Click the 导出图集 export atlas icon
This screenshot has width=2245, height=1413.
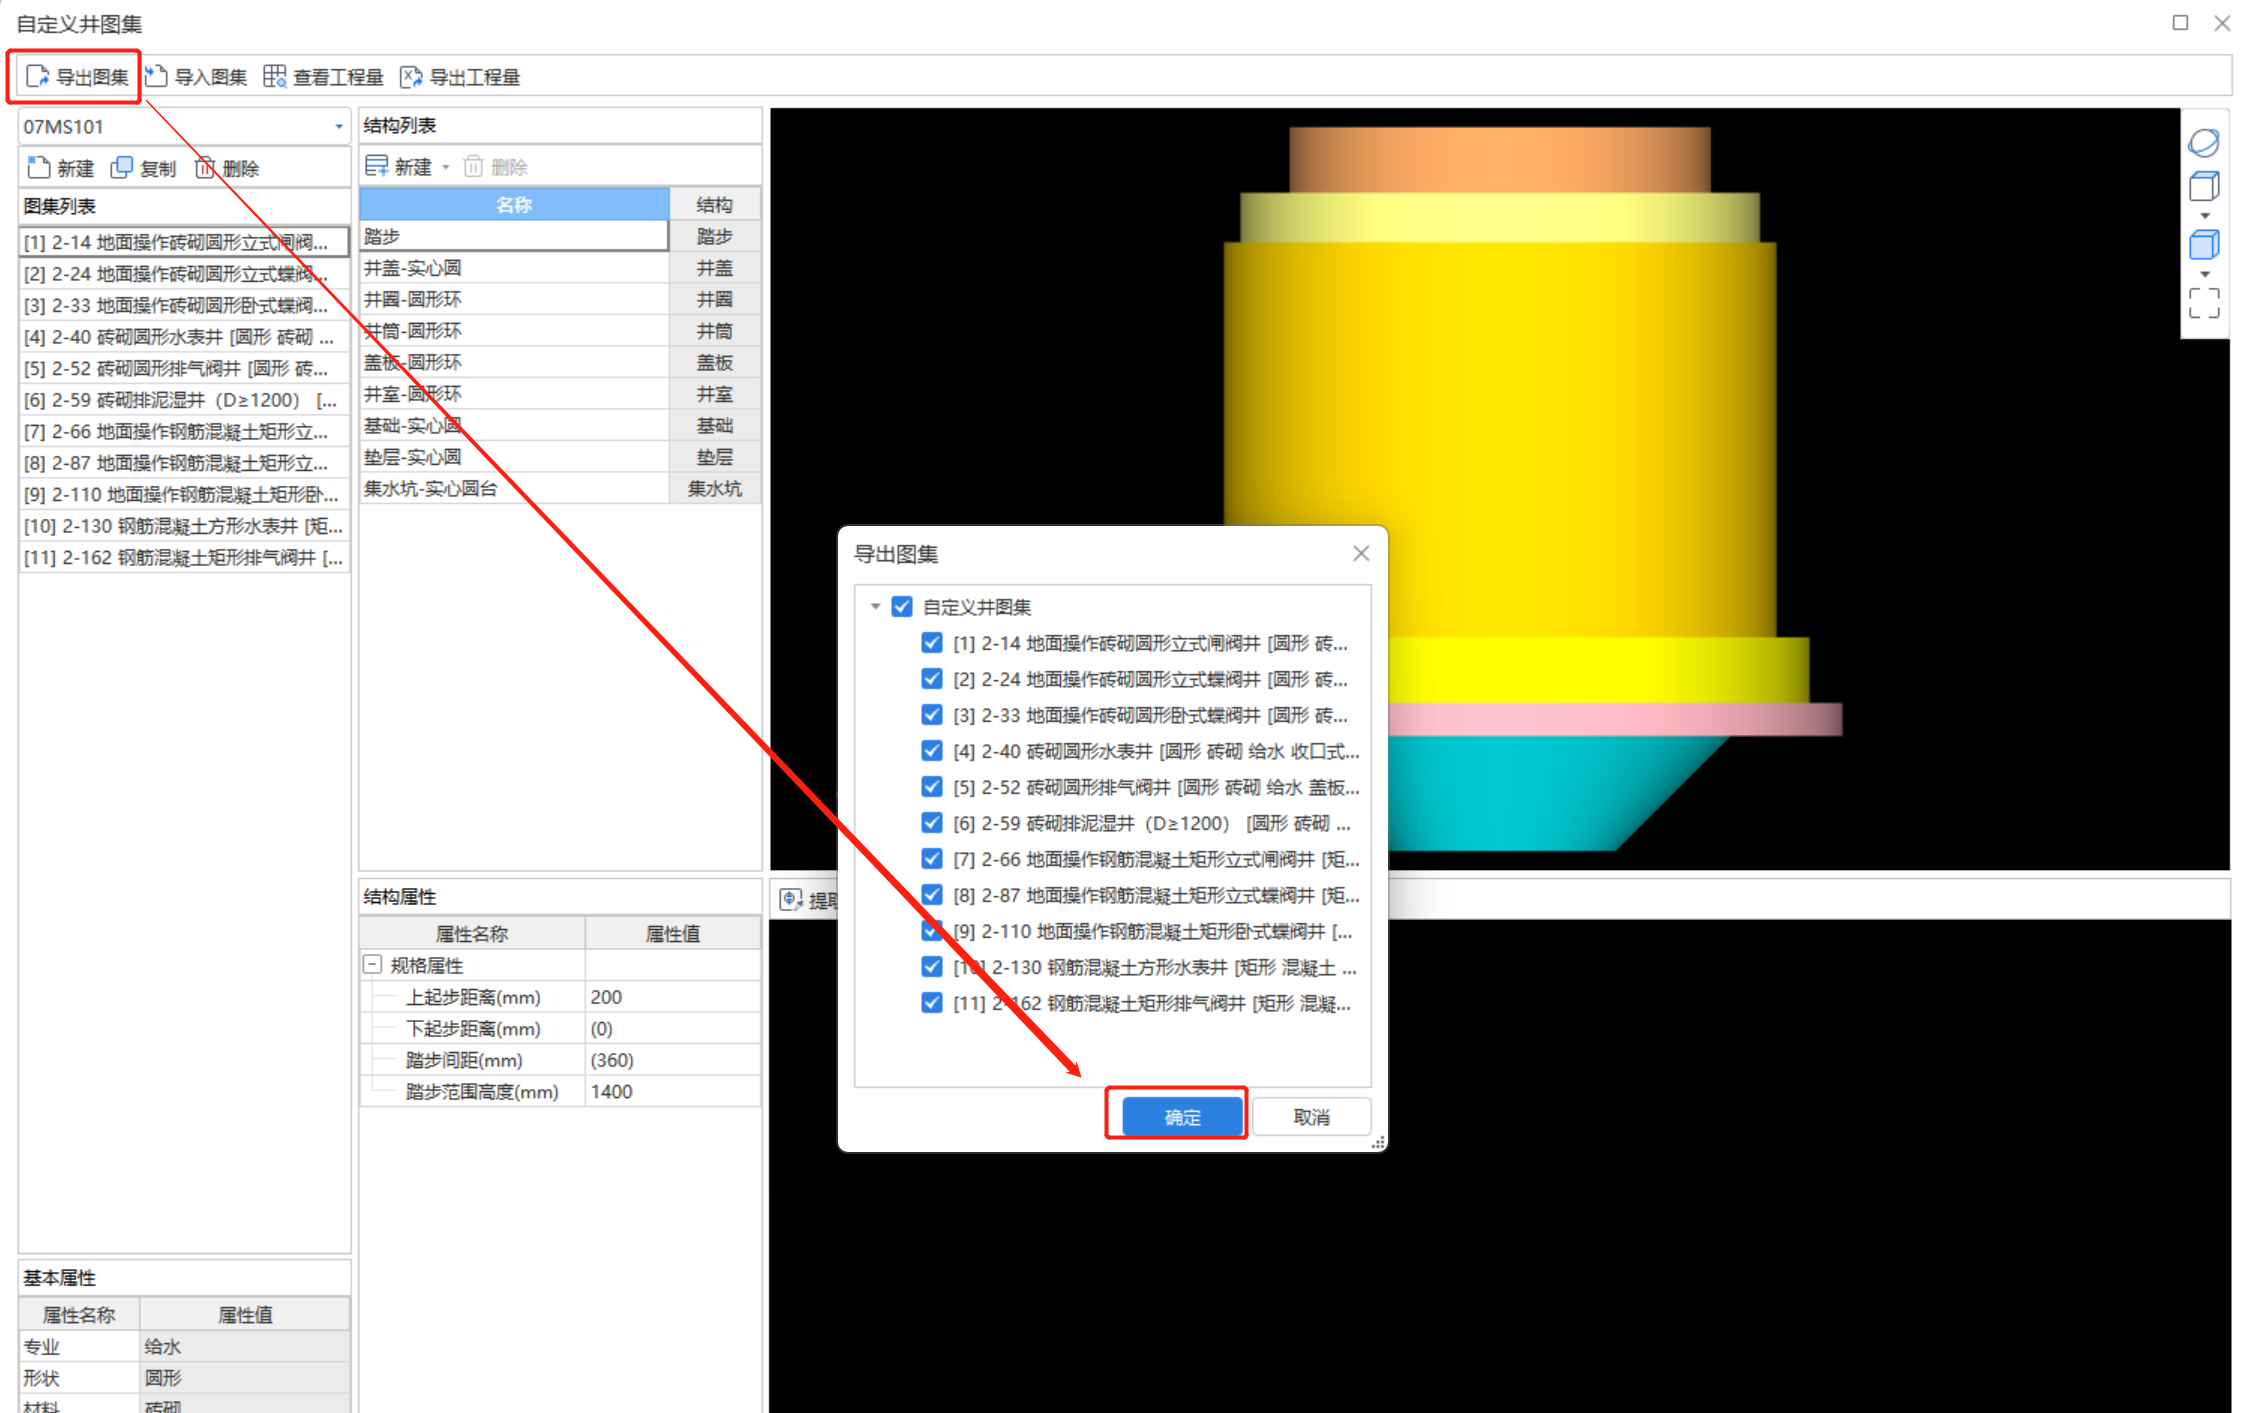click(x=38, y=76)
